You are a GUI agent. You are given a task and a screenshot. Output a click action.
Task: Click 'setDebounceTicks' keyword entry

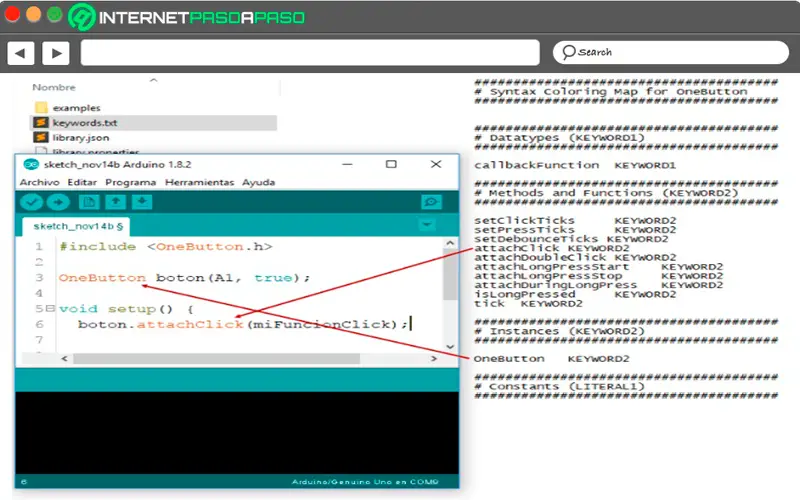[536, 239]
